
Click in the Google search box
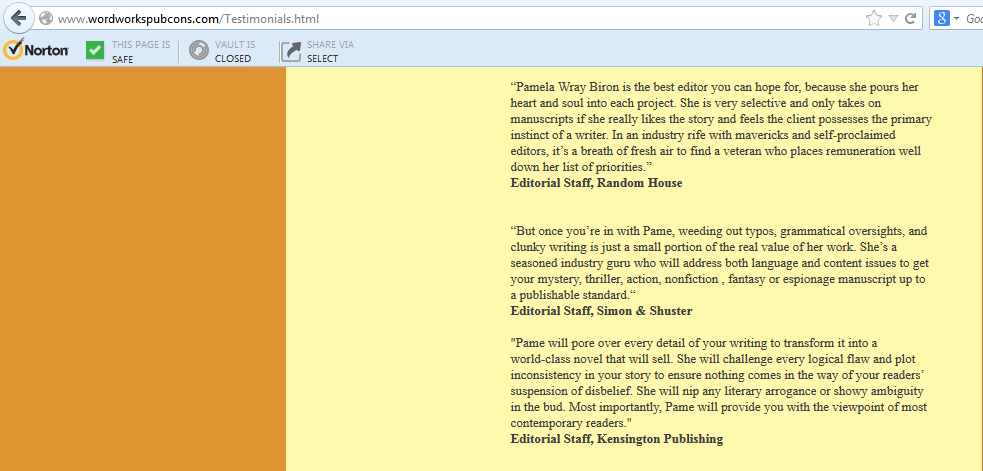tap(973, 18)
